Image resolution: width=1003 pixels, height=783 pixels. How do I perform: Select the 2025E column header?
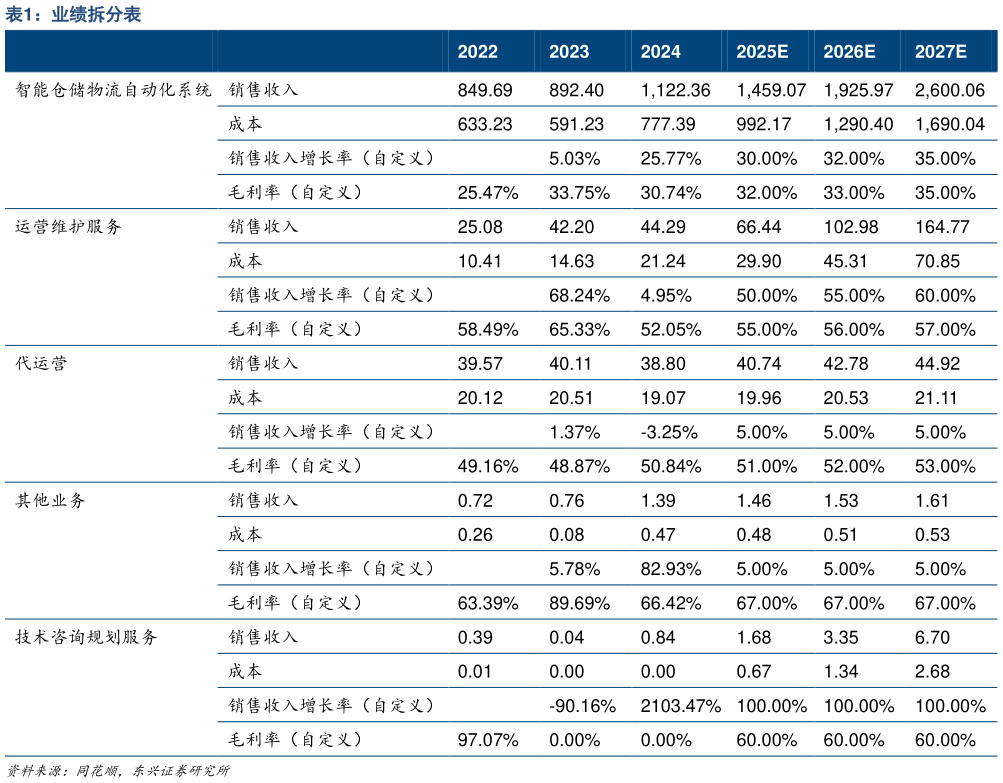pos(762,52)
